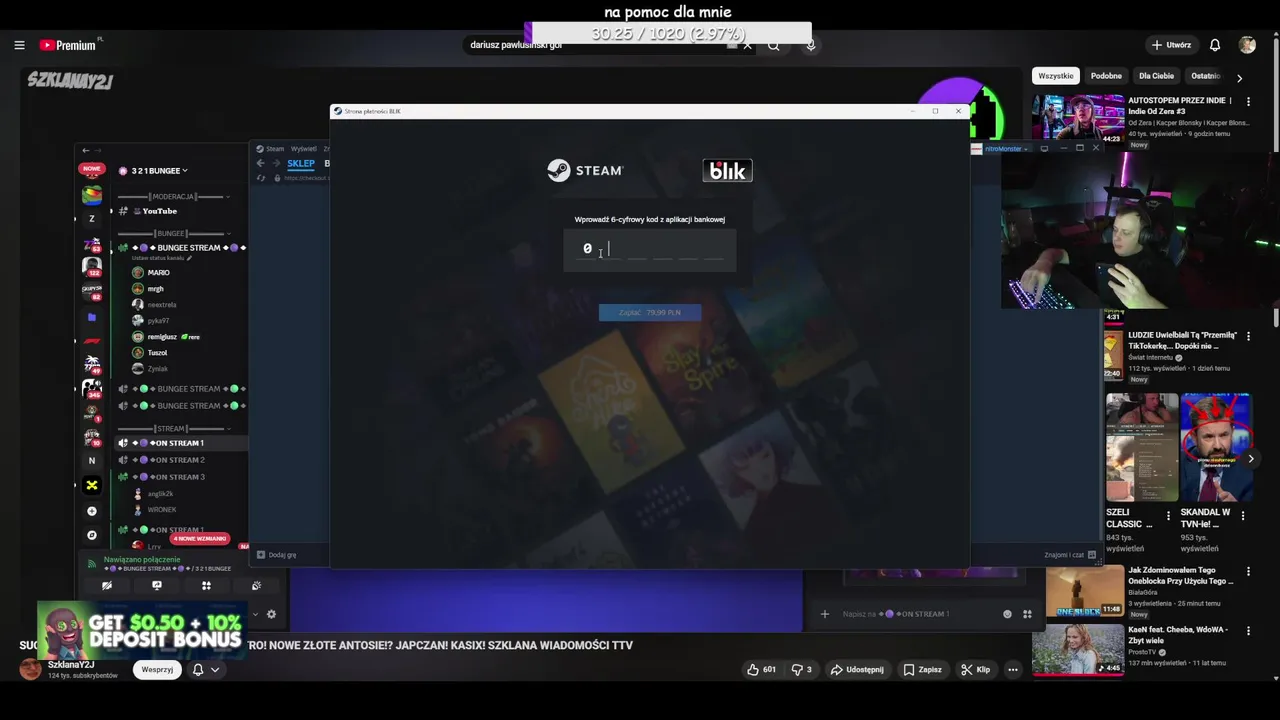Open the KaeN feat. Cheeba video thumbnail
Viewport: 1280px width, 720px height.
point(1078,649)
